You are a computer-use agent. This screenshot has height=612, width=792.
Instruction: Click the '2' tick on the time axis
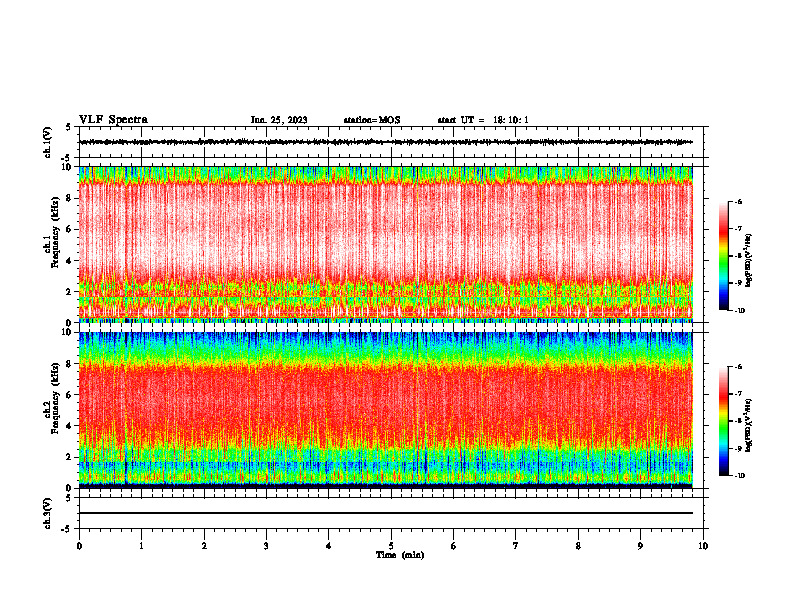pos(204,546)
